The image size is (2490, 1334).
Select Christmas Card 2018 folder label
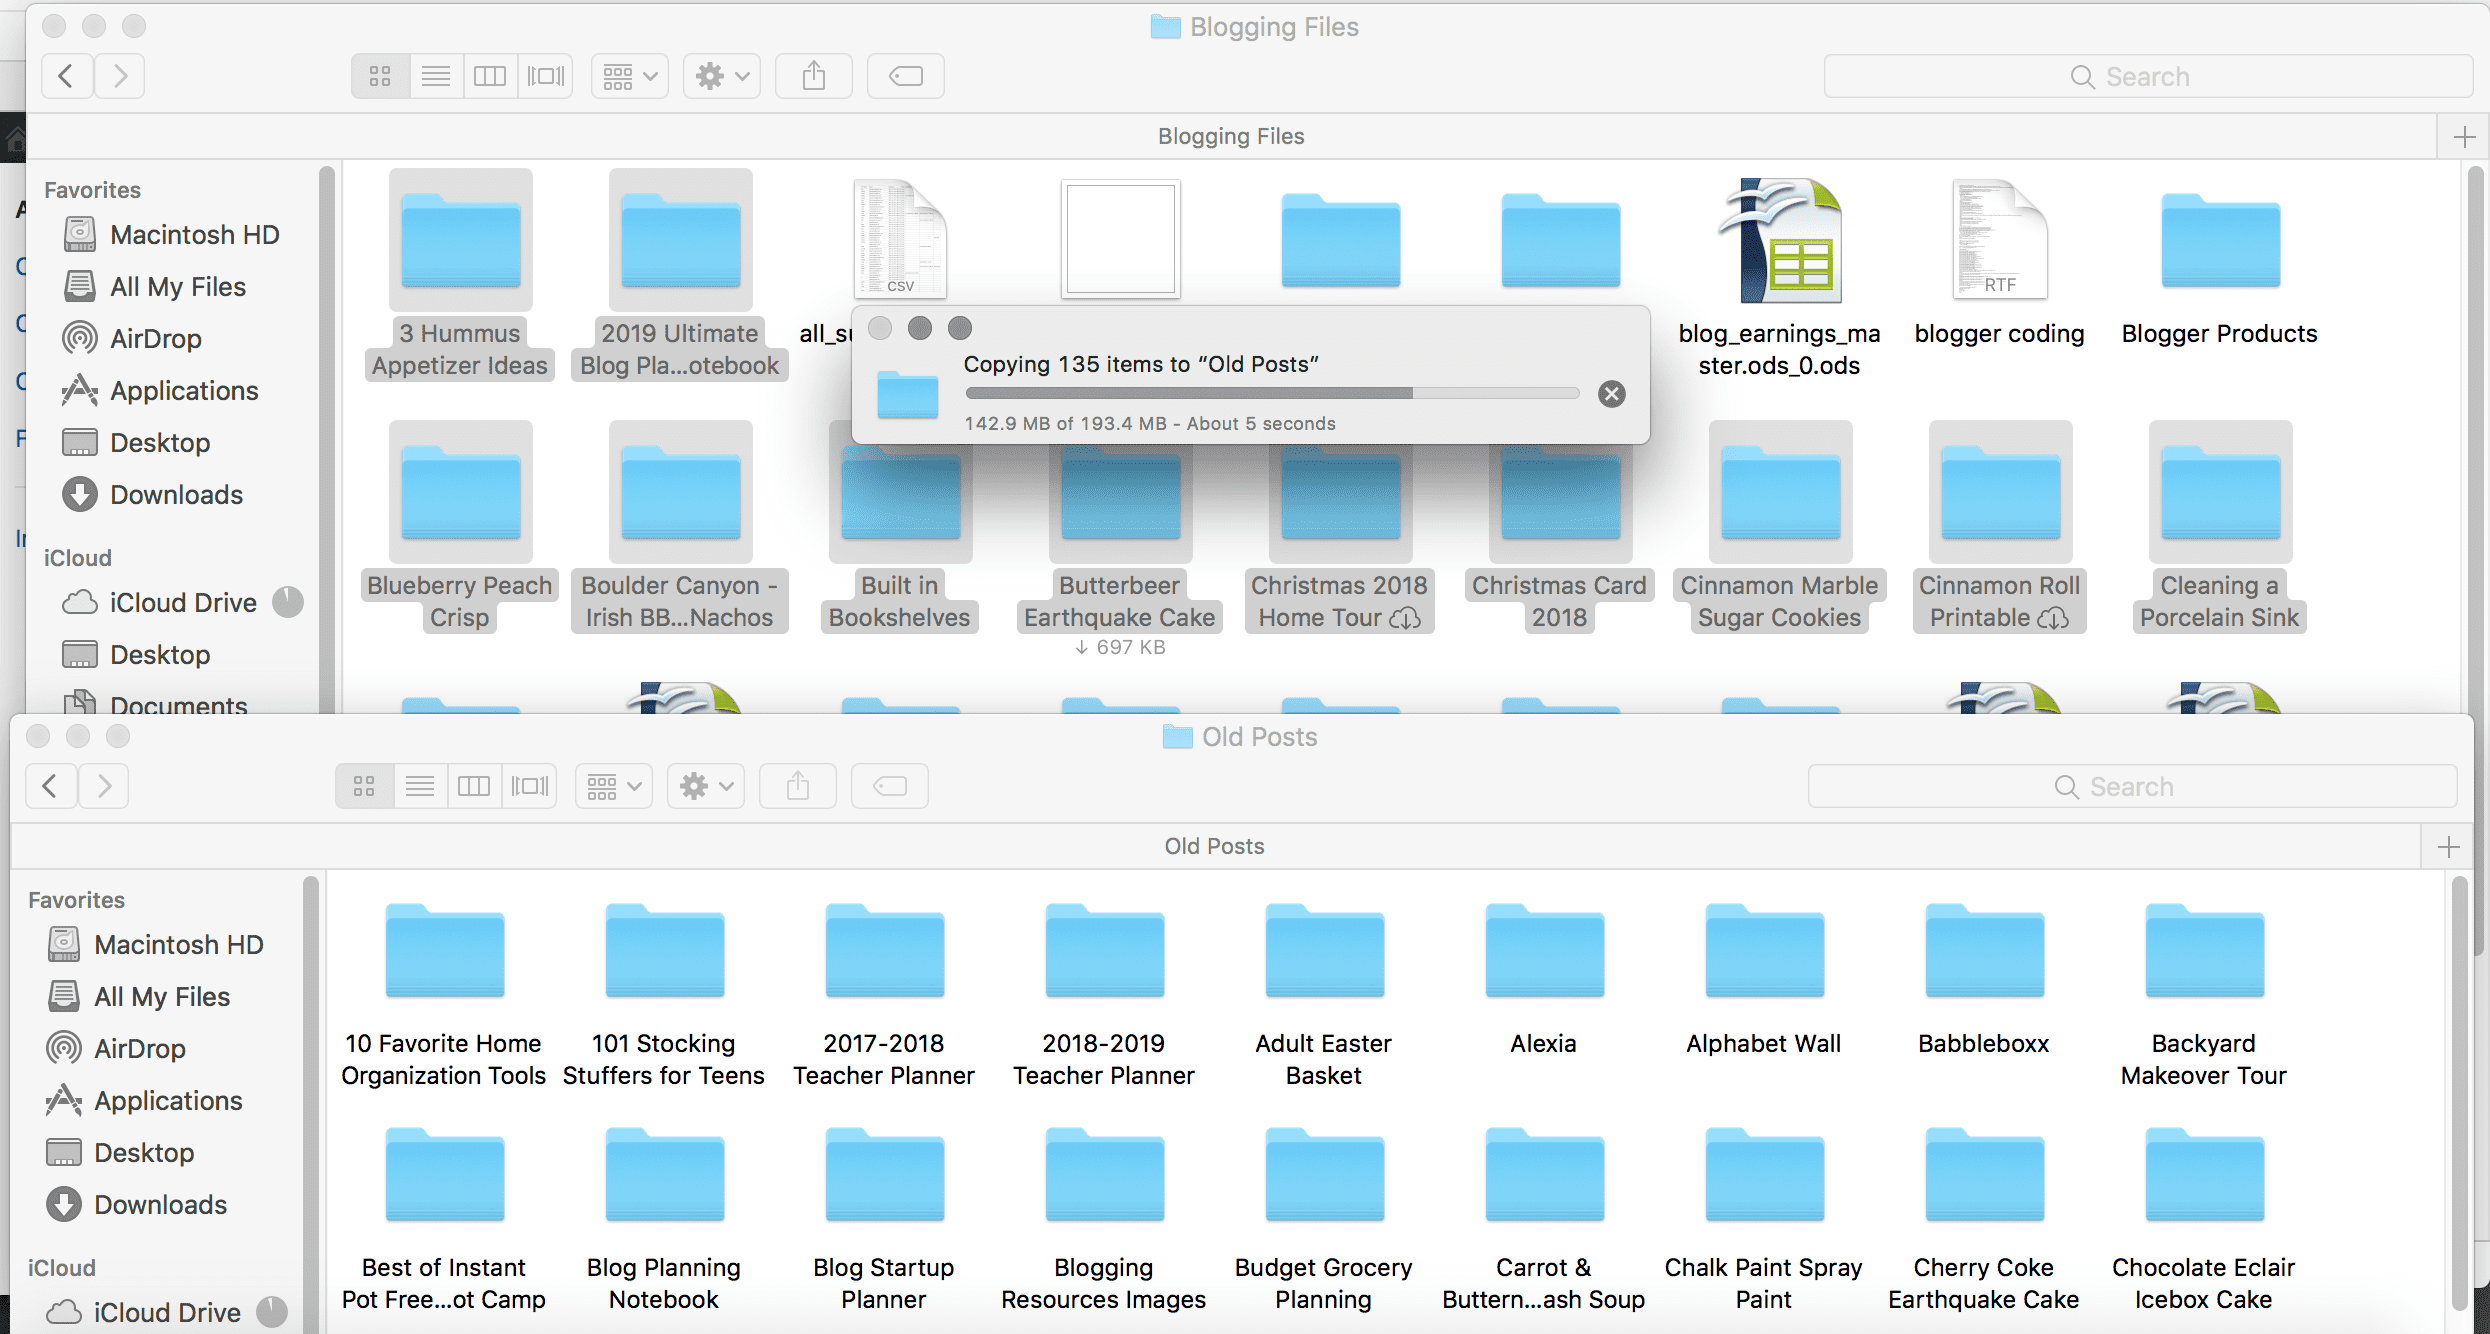(1560, 601)
